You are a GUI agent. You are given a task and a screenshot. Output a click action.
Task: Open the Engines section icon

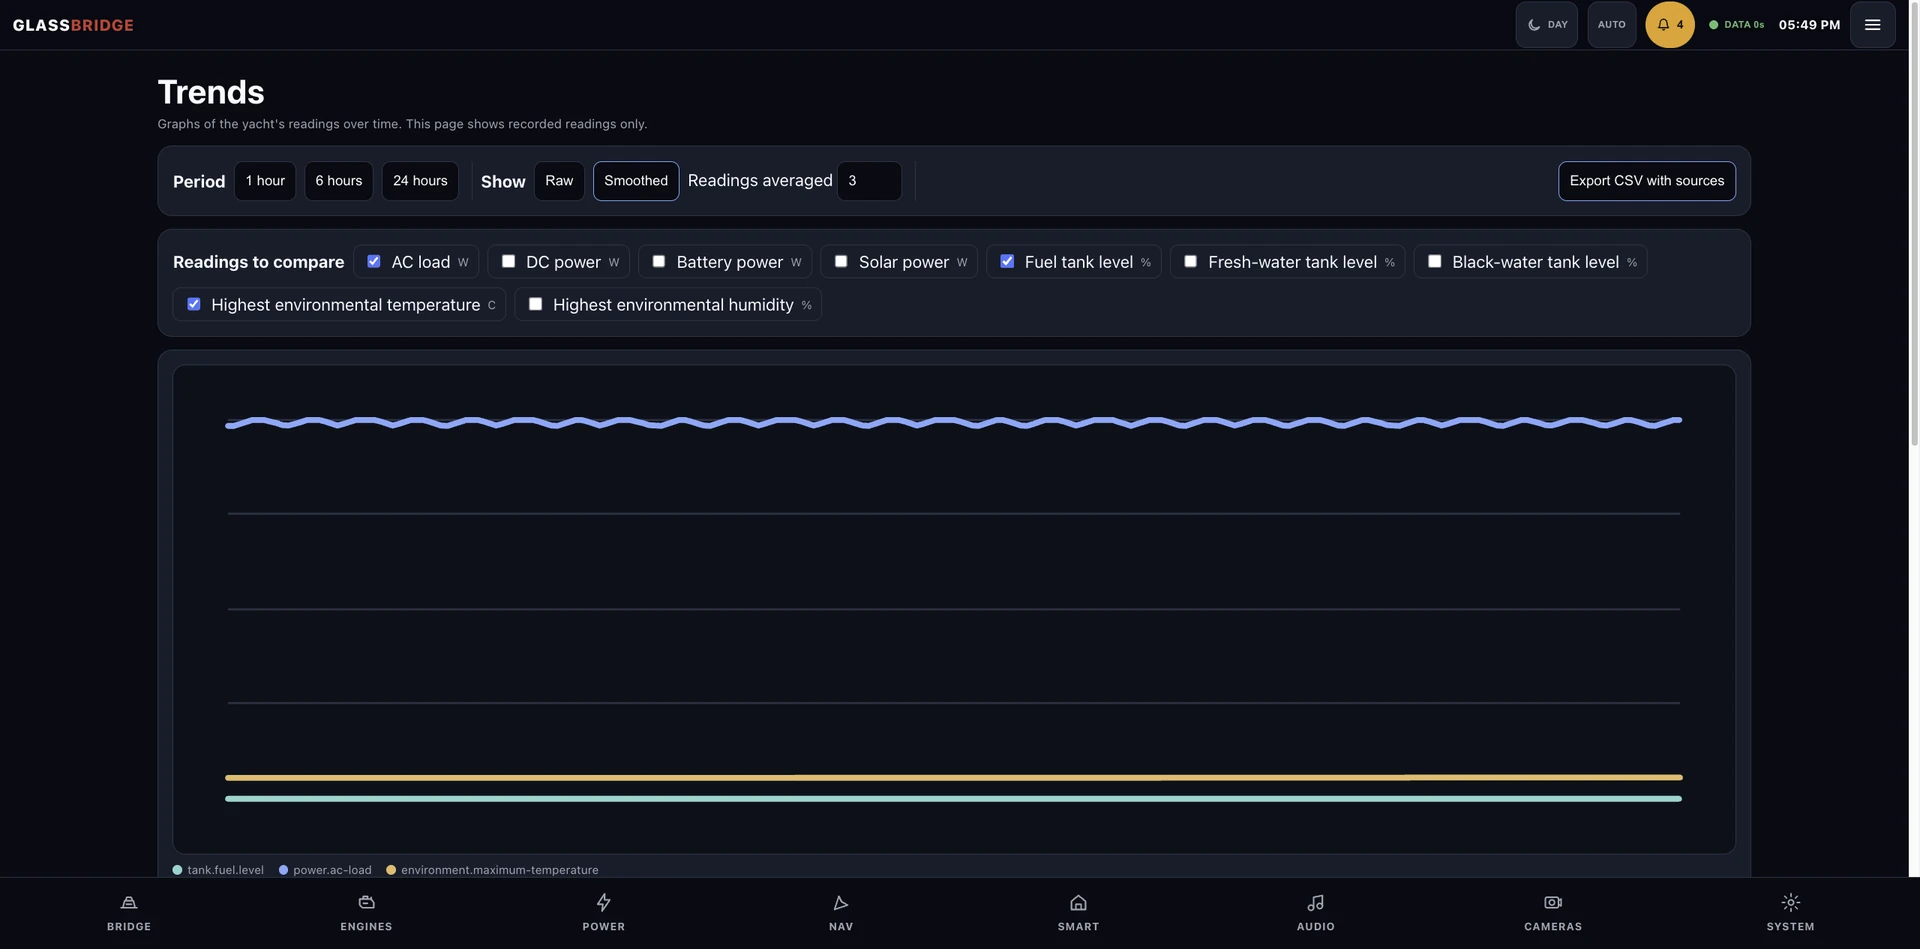tap(366, 903)
